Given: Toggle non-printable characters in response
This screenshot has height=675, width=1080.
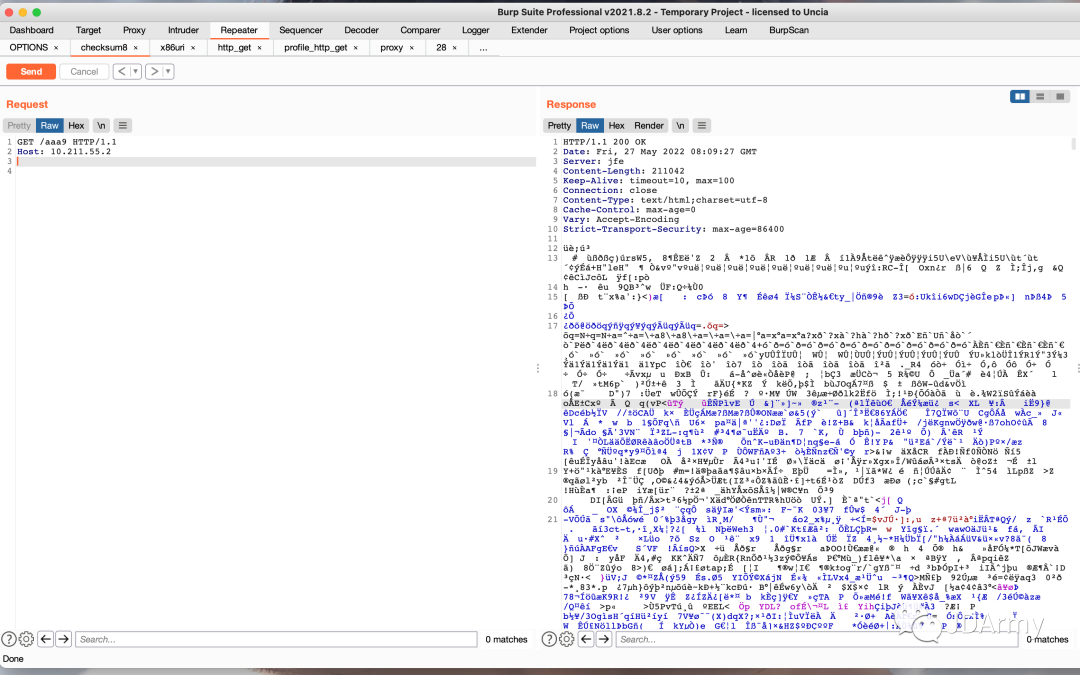Looking at the screenshot, I should (x=681, y=125).
